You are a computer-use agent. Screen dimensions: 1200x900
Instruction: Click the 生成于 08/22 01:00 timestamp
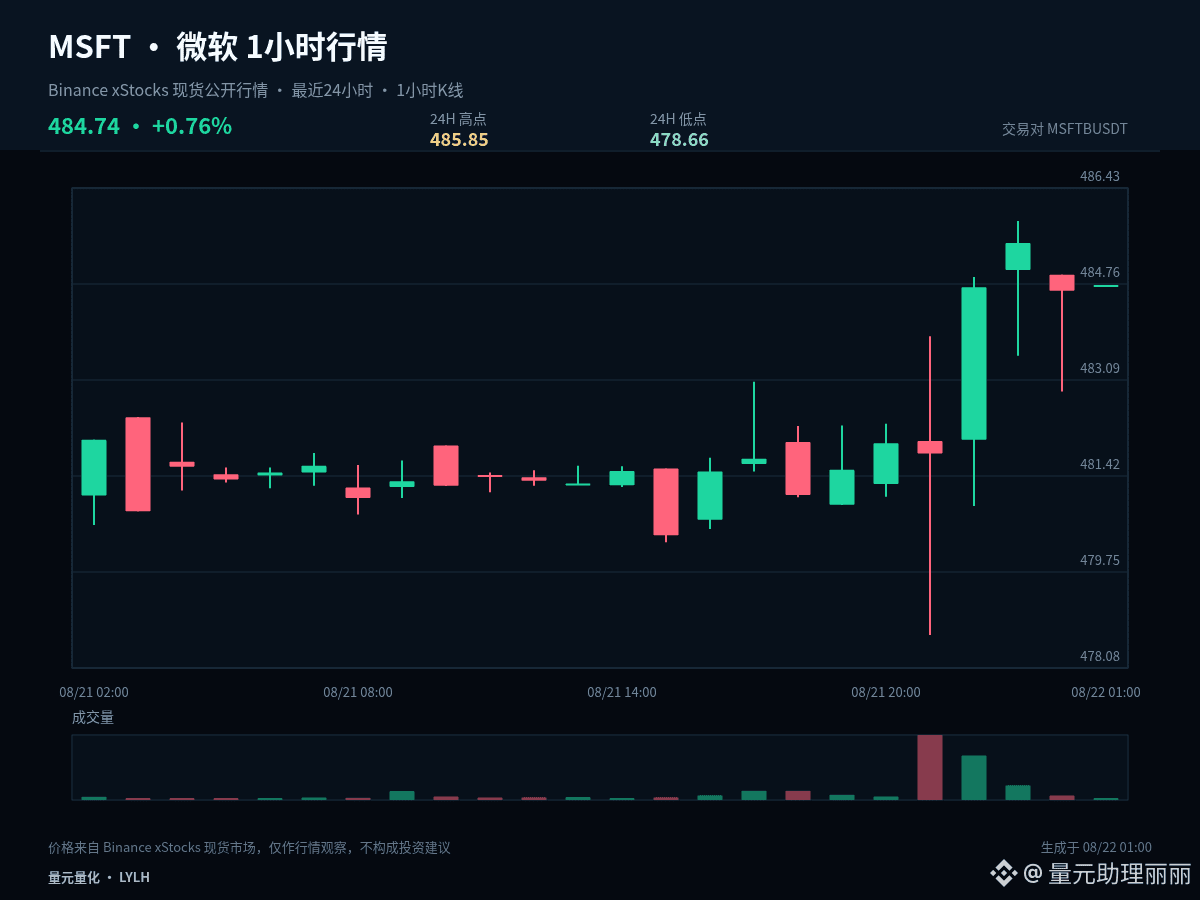point(1096,848)
